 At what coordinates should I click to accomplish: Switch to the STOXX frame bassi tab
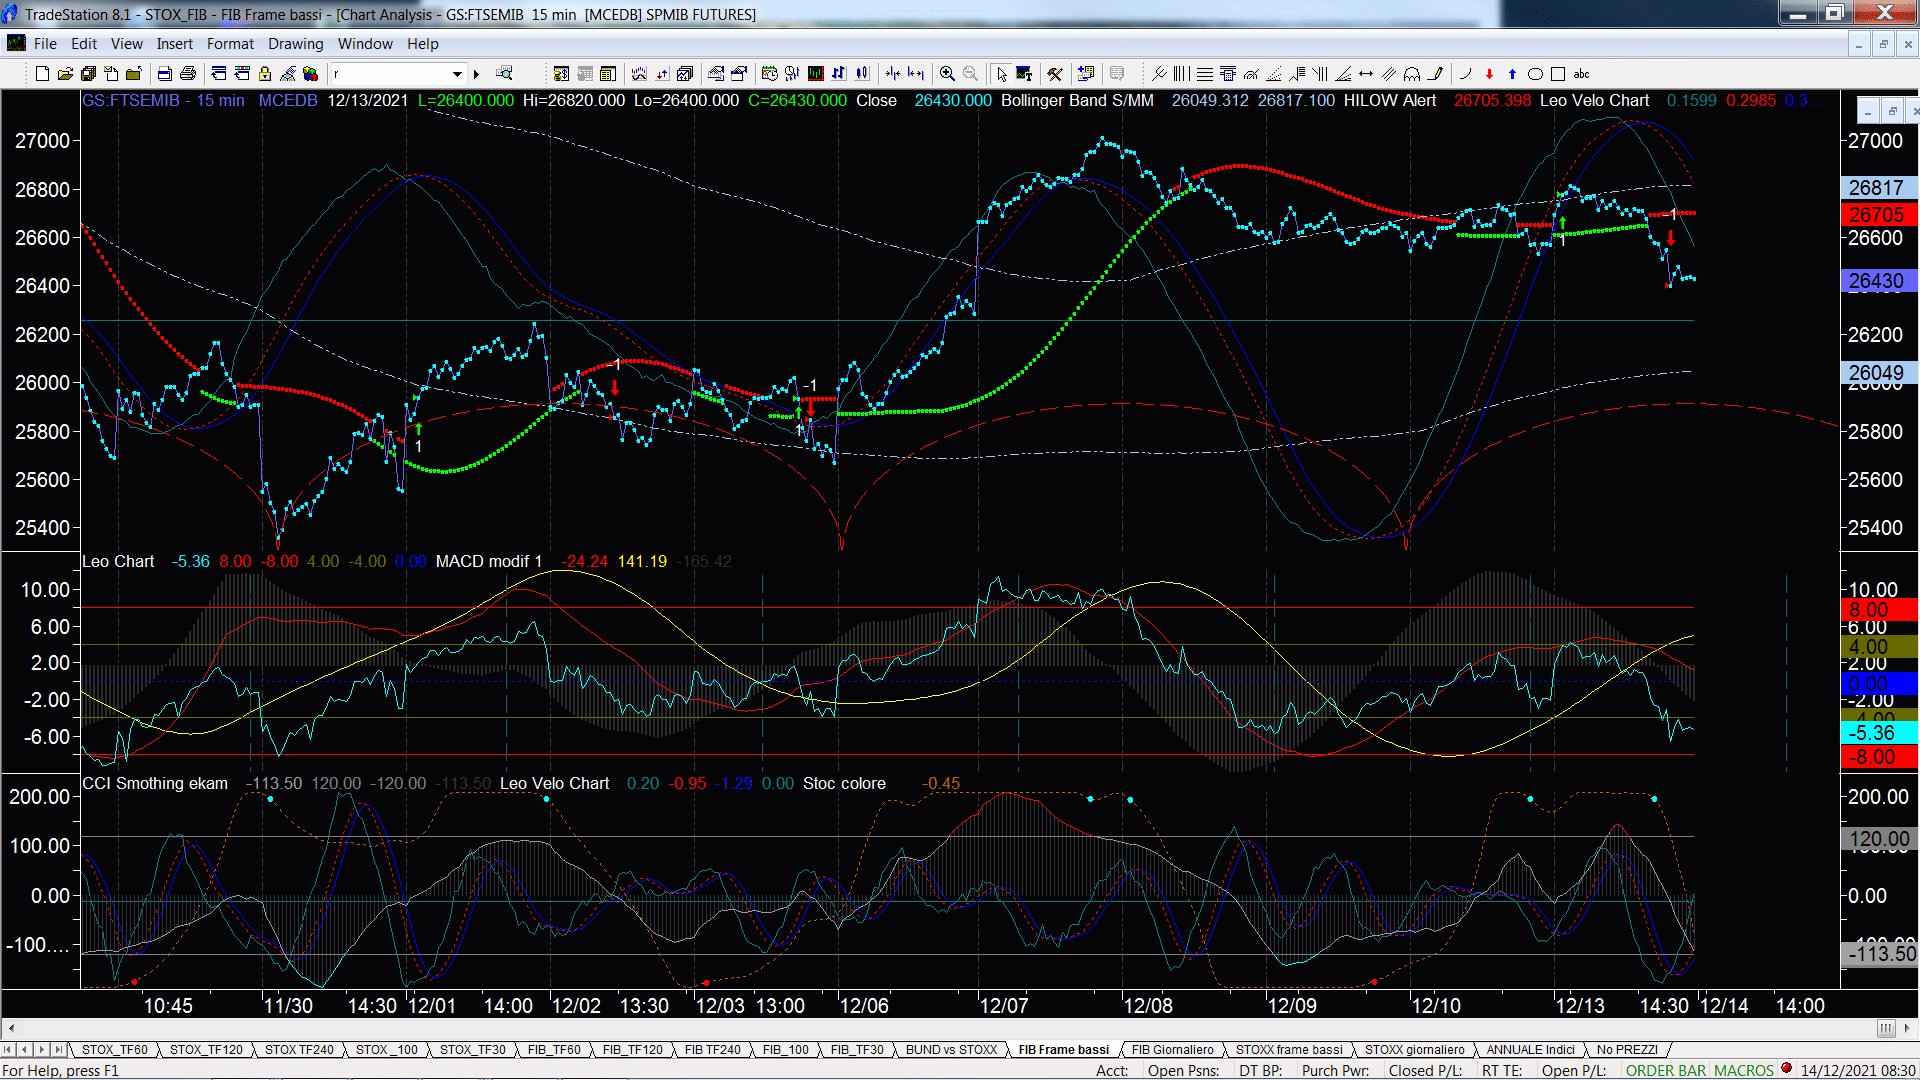coord(1289,1049)
